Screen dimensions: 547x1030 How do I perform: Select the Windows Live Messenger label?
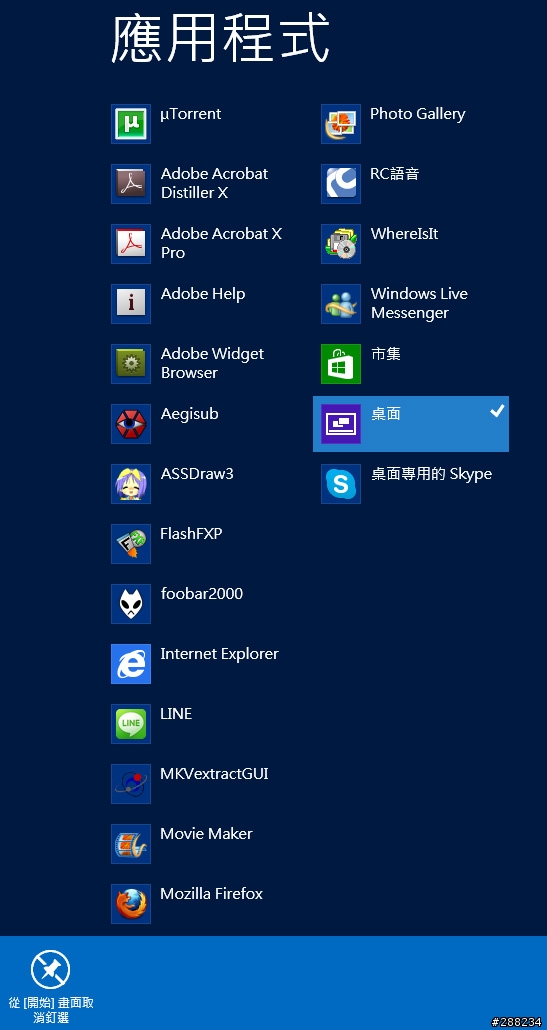pyautogui.click(x=419, y=303)
